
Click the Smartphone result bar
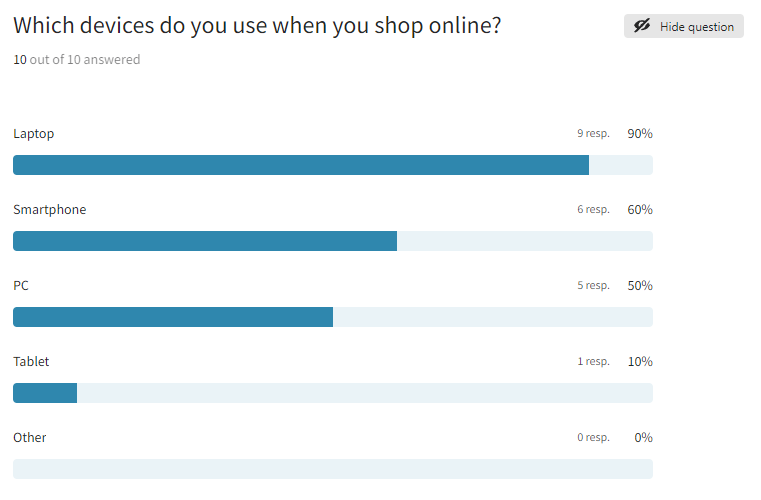[205, 241]
